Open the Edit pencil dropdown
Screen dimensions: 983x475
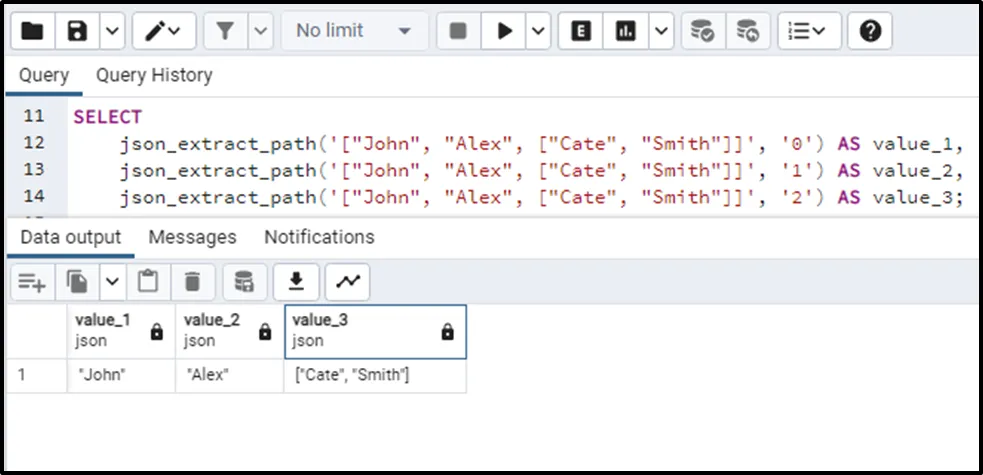pyautogui.click(x=164, y=32)
